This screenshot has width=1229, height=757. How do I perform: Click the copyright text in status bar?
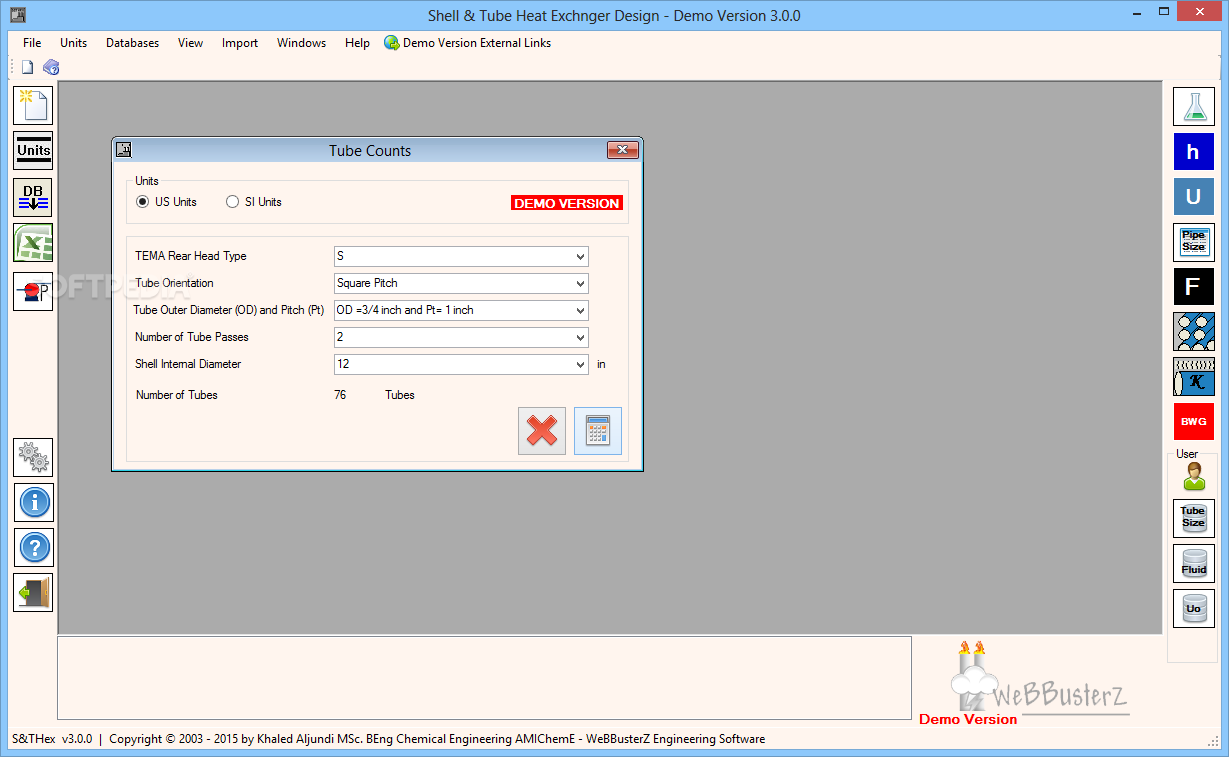point(437,739)
